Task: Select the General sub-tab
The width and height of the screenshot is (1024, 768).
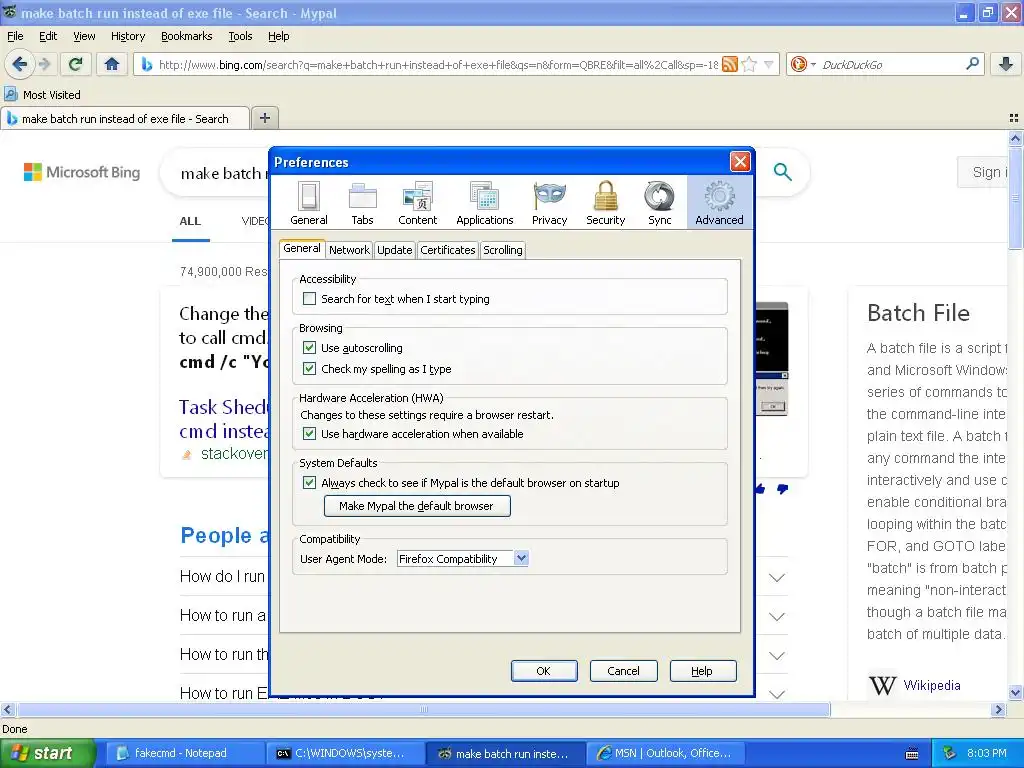Action: pyautogui.click(x=302, y=248)
